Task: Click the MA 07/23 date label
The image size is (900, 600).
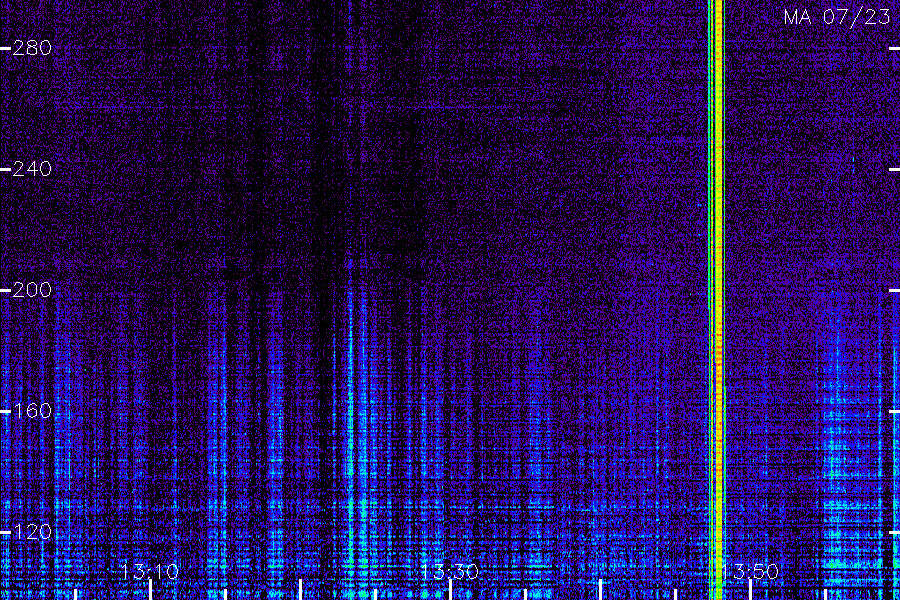Action: (x=837, y=17)
